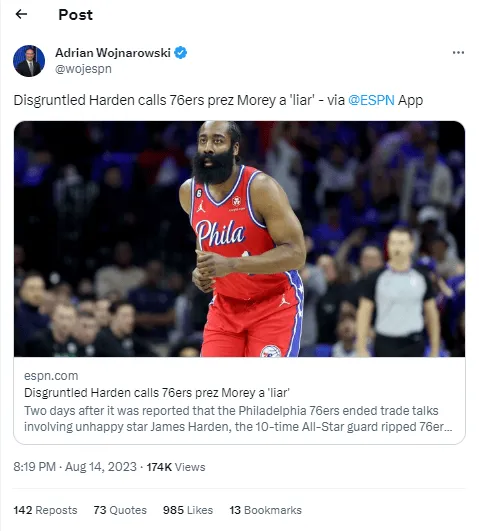Click the blue verified checkmark badge
Screen dimensions: 479x531
click(x=181, y=53)
